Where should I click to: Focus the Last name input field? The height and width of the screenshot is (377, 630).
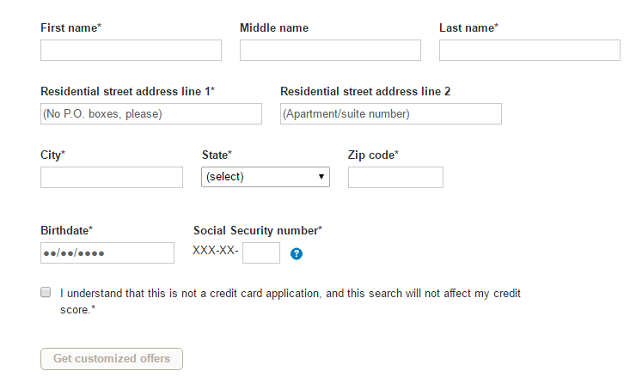(530, 50)
